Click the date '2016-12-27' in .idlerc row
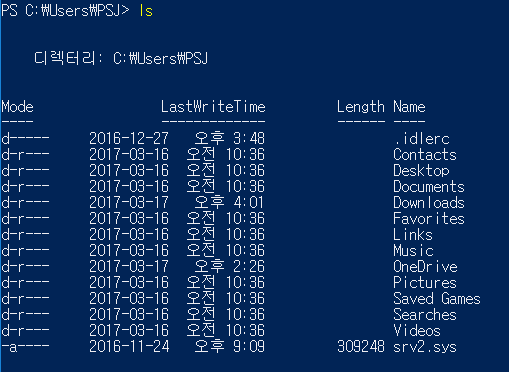The width and height of the screenshot is (509, 372). (x=129, y=139)
